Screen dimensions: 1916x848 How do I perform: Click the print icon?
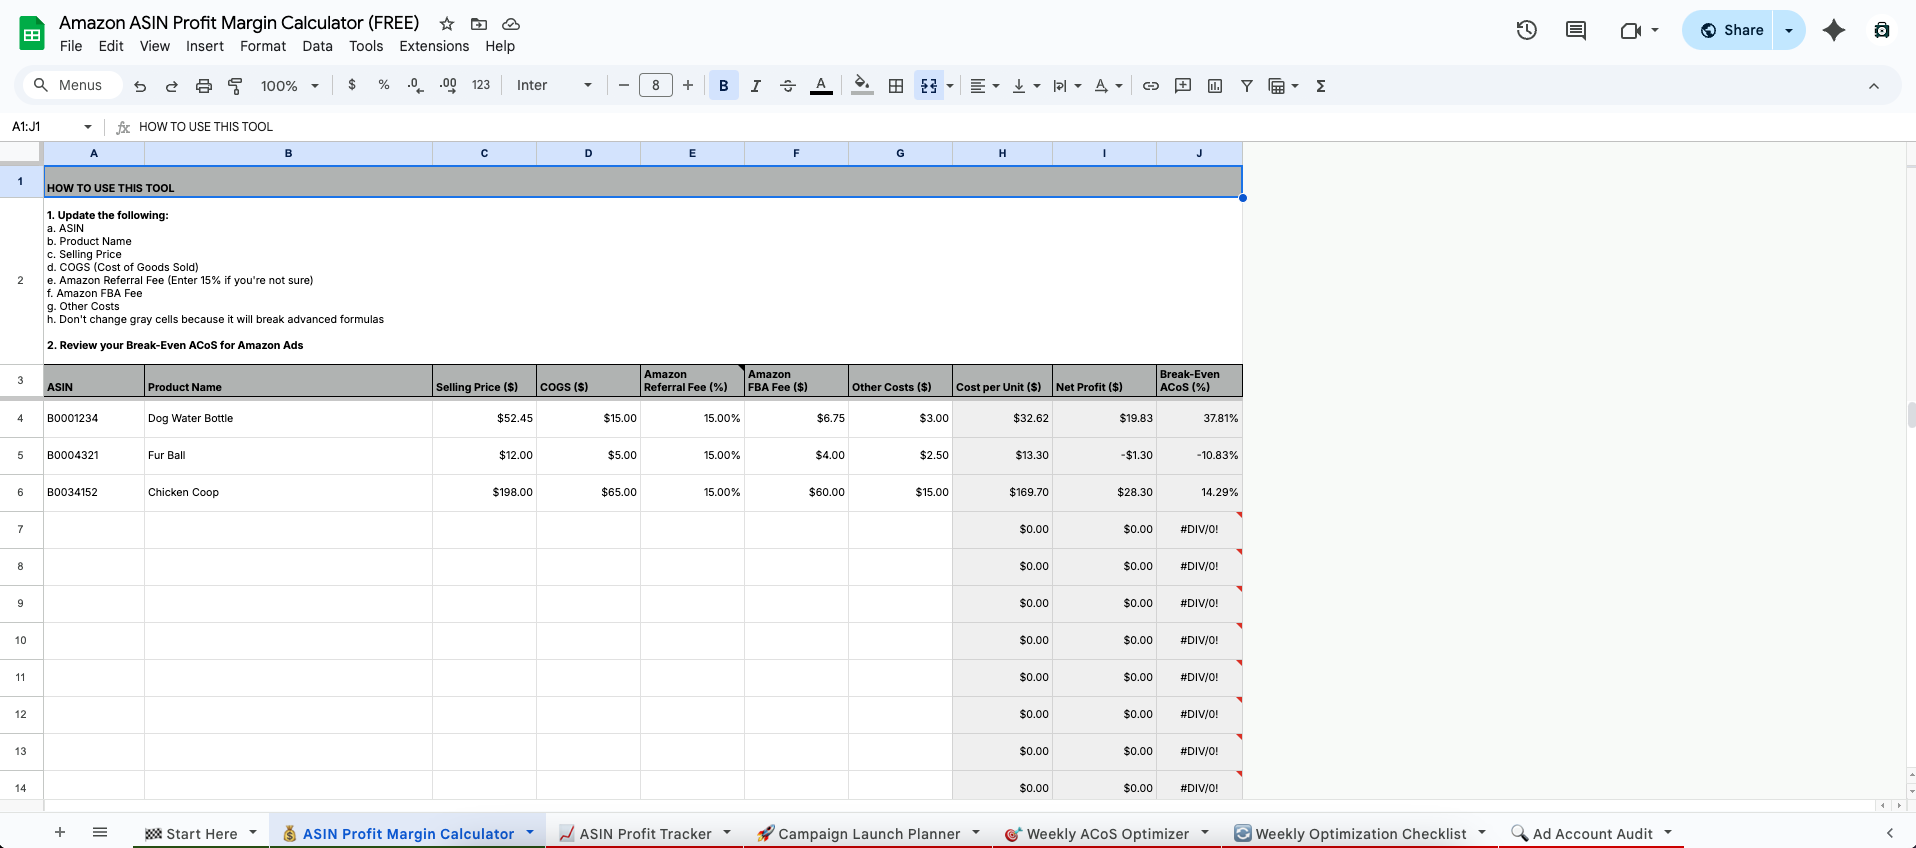[204, 86]
